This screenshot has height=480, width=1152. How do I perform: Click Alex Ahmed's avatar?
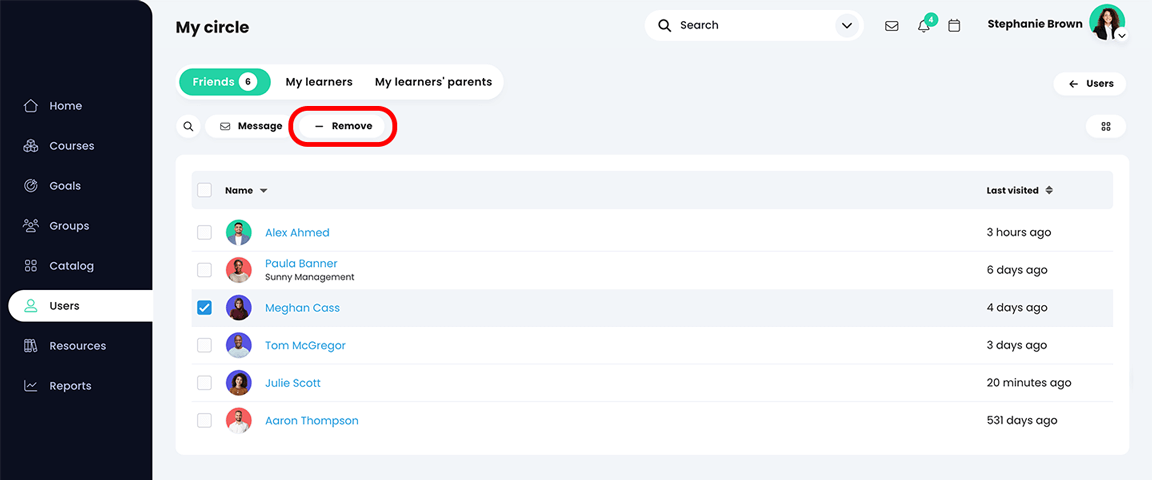[x=239, y=233]
